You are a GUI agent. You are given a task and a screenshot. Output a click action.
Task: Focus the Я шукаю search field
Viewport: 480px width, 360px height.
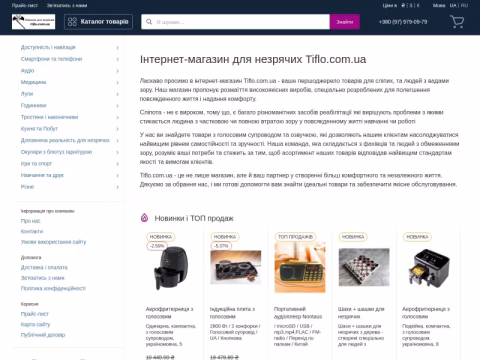235,22
